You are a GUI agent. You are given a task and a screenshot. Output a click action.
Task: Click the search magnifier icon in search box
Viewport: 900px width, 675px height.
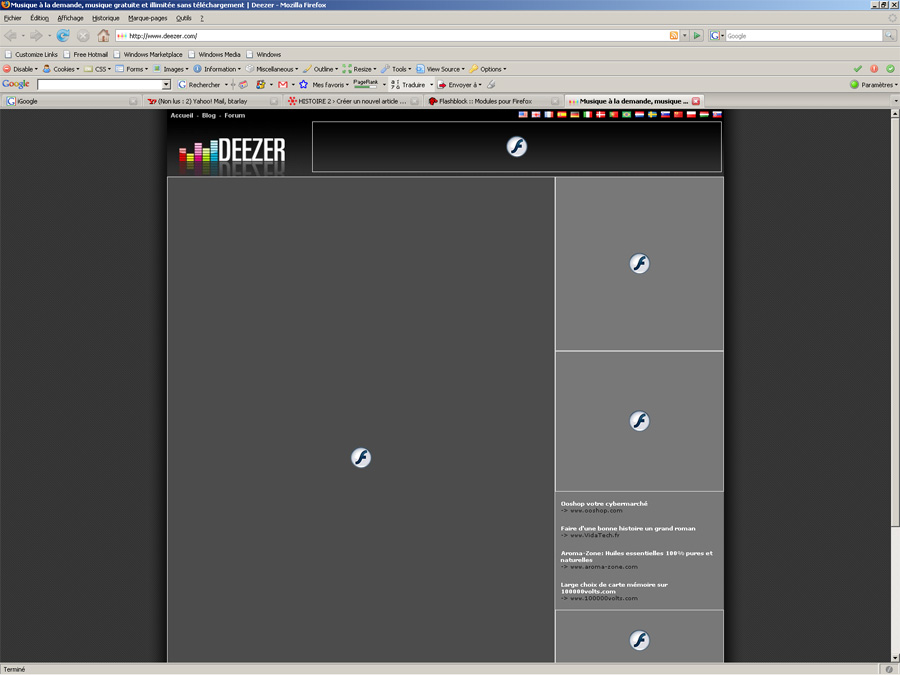[888, 36]
